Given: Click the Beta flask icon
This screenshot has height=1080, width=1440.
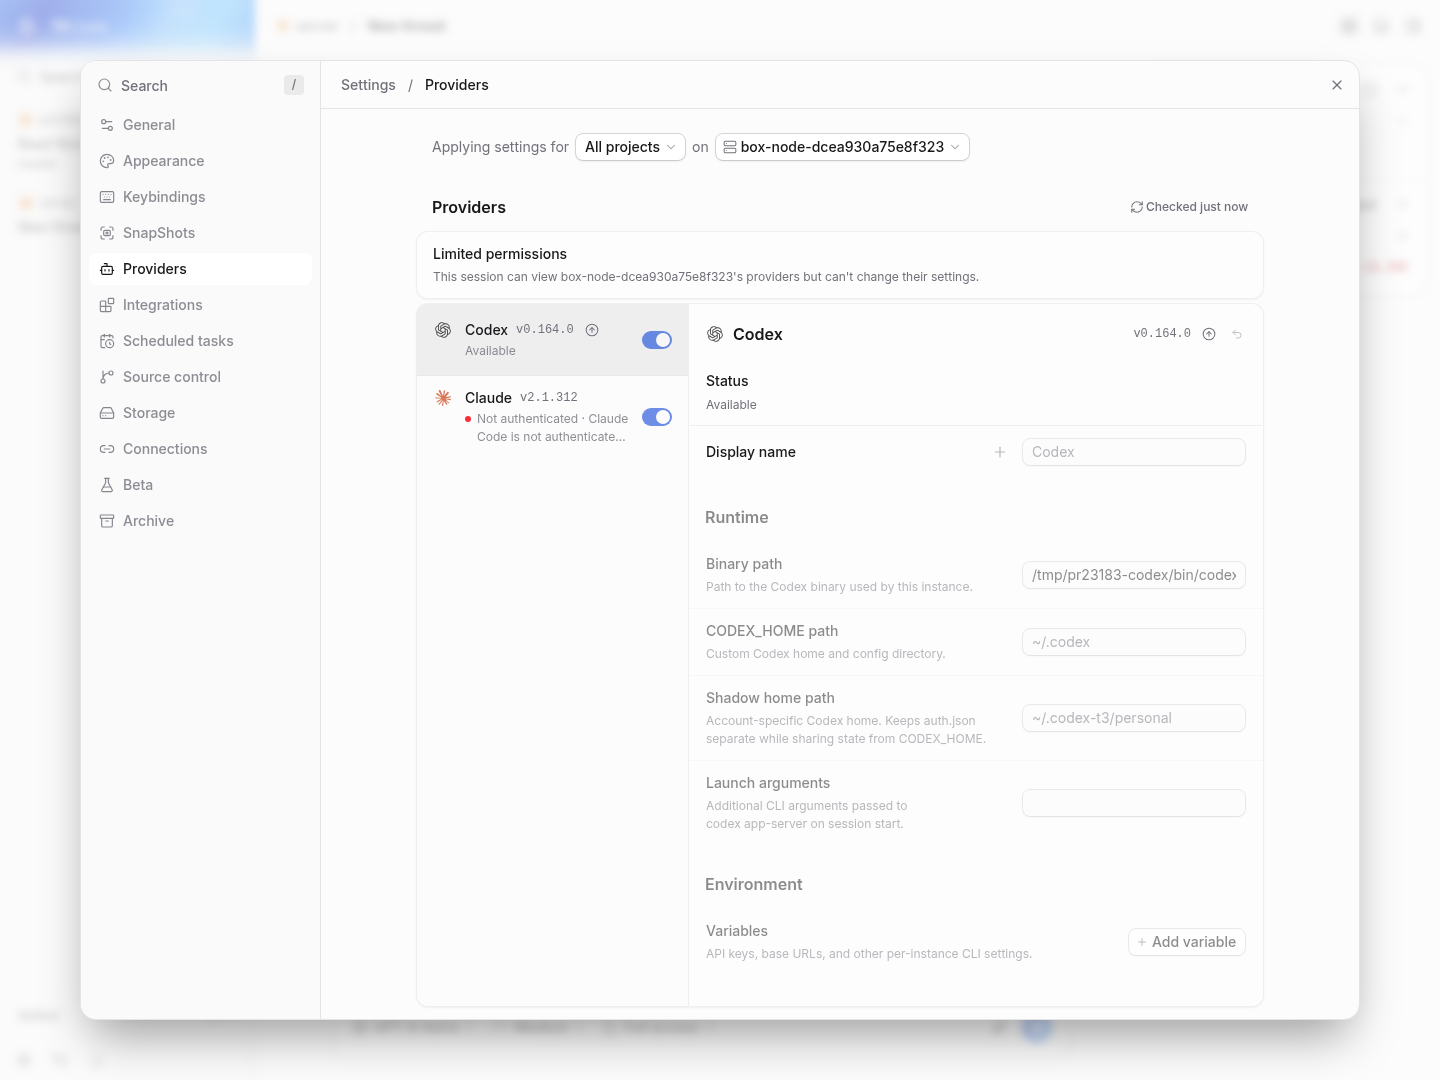Looking at the screenshot, I should (x=107, y=485).
